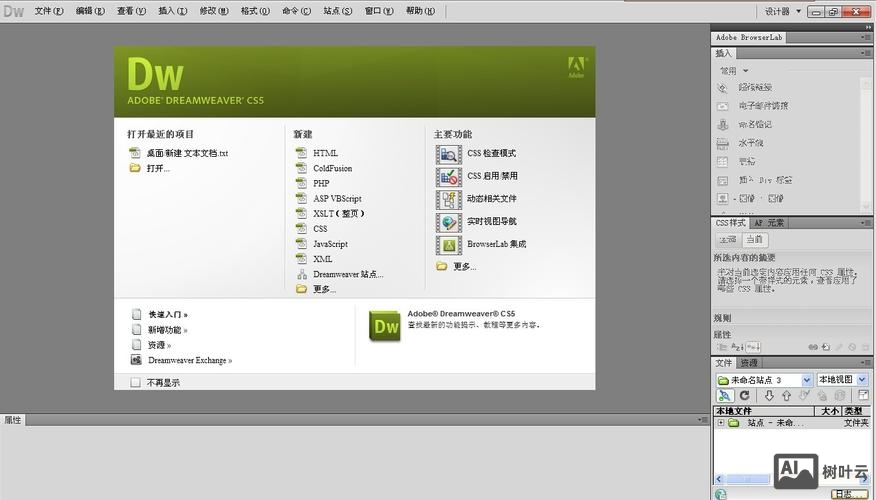Click the XML new file icon
This screenshot has width=876, height=500.
pos(302,259)
